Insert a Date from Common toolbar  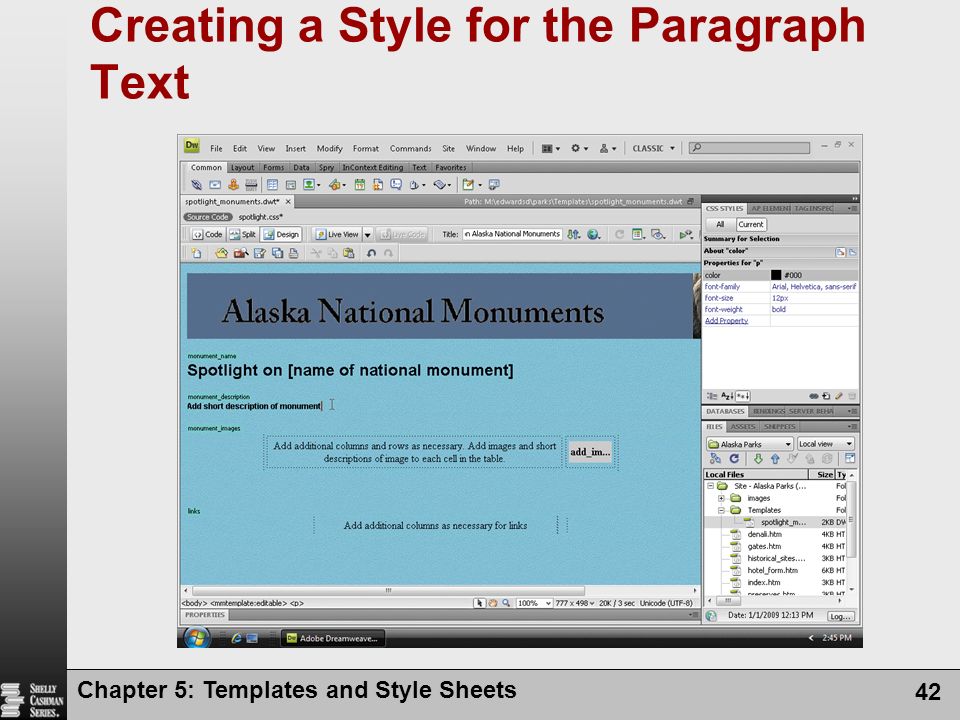(359, 184)
